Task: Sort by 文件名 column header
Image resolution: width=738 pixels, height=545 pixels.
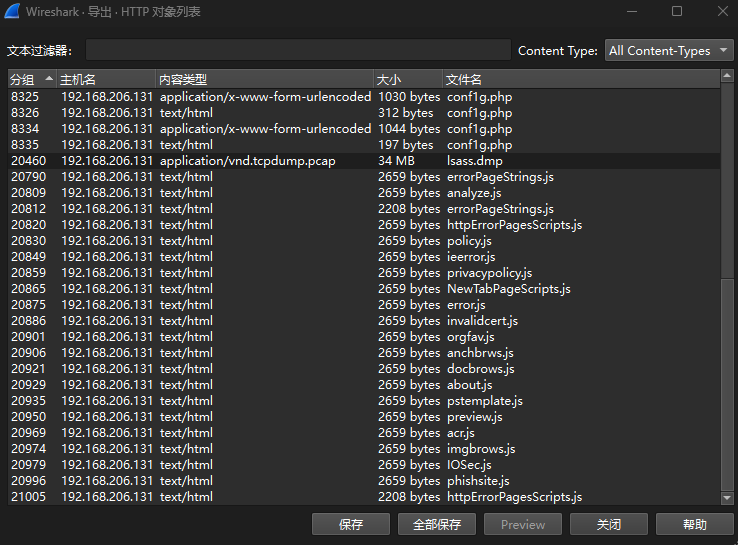Action: [x=581, y=80]
